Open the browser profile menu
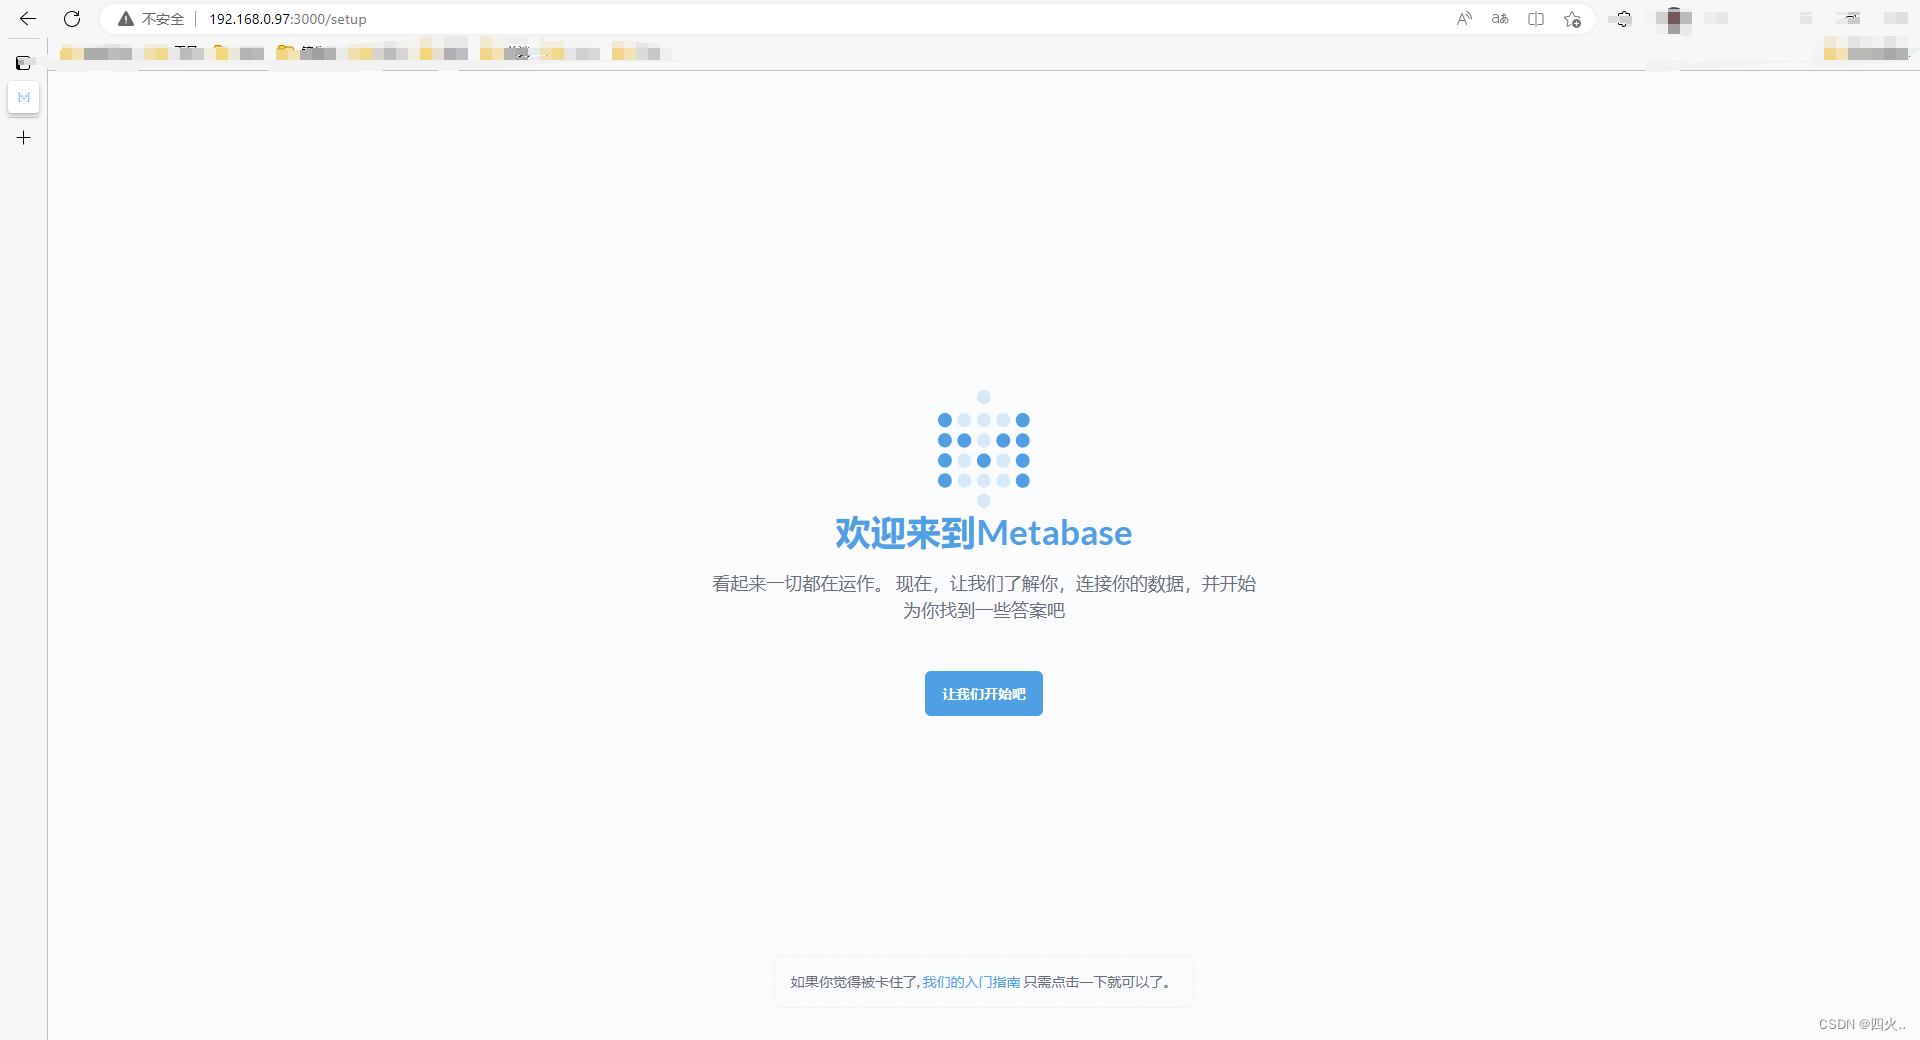The height and width of the screenshot is (1040, 1920). click(1673, 18)
